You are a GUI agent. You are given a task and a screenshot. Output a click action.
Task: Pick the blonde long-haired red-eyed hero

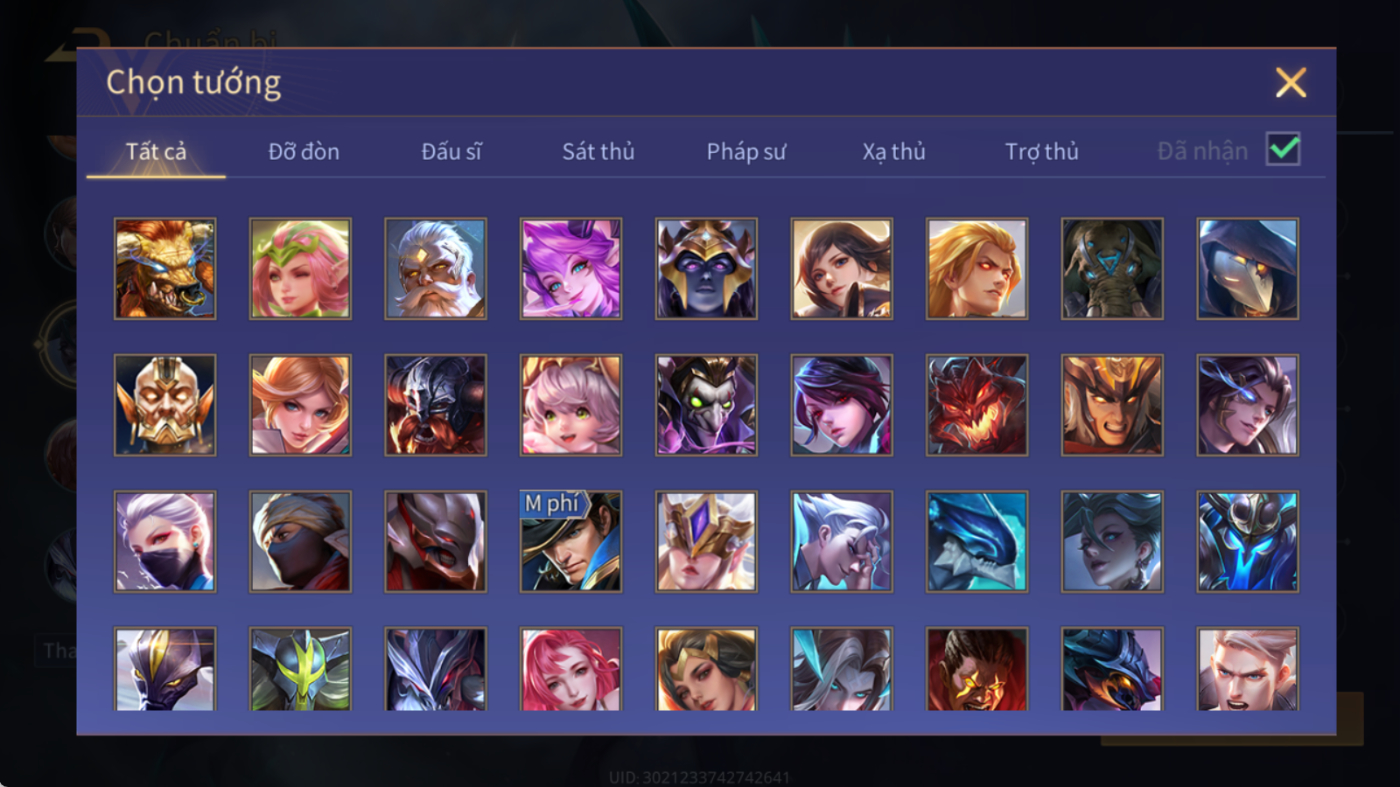point(977,269)
